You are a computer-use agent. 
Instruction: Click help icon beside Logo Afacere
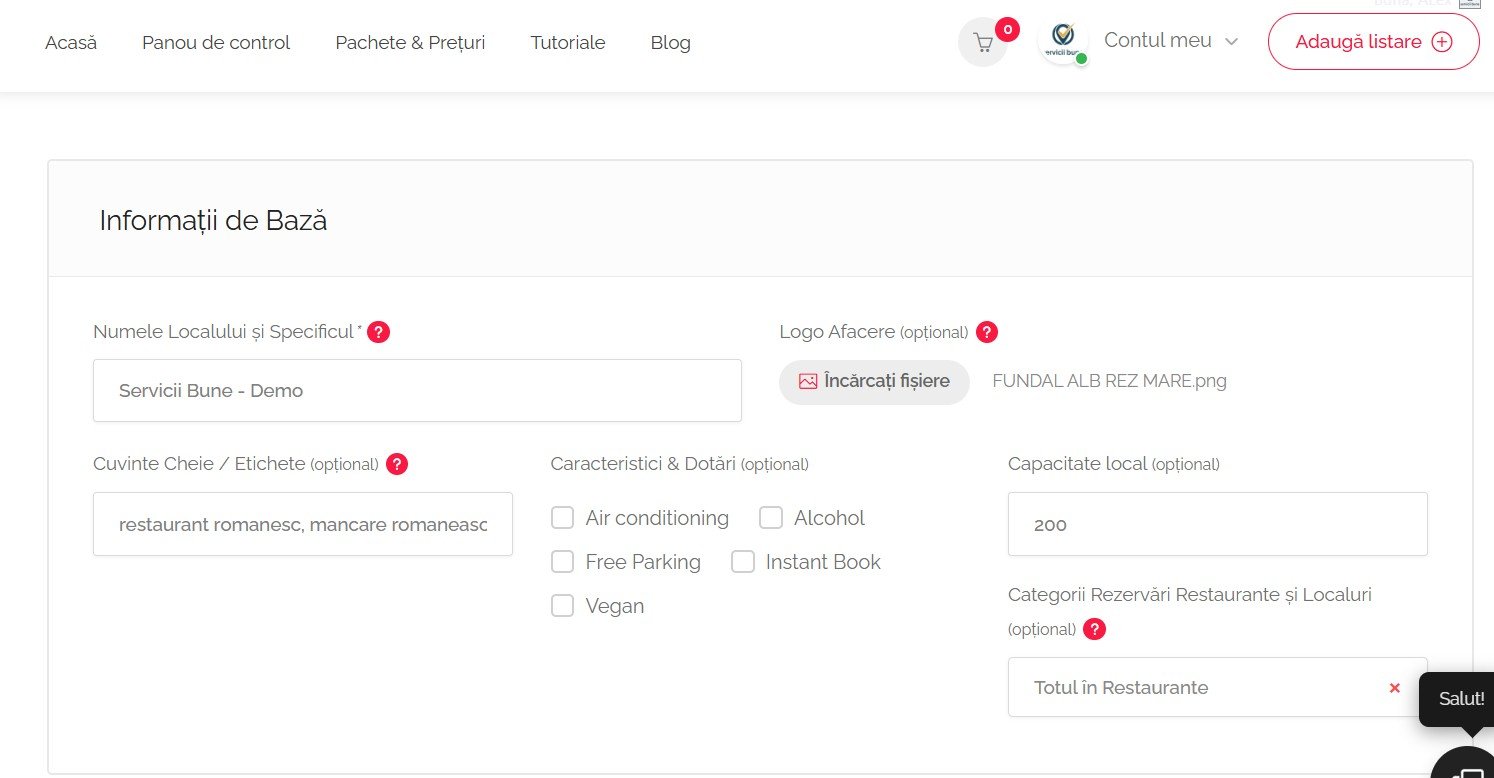987,332
